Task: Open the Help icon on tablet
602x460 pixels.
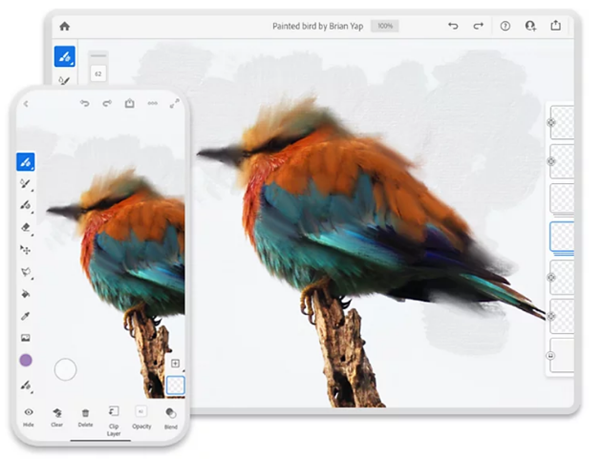Action: click(x=505, y=26)
